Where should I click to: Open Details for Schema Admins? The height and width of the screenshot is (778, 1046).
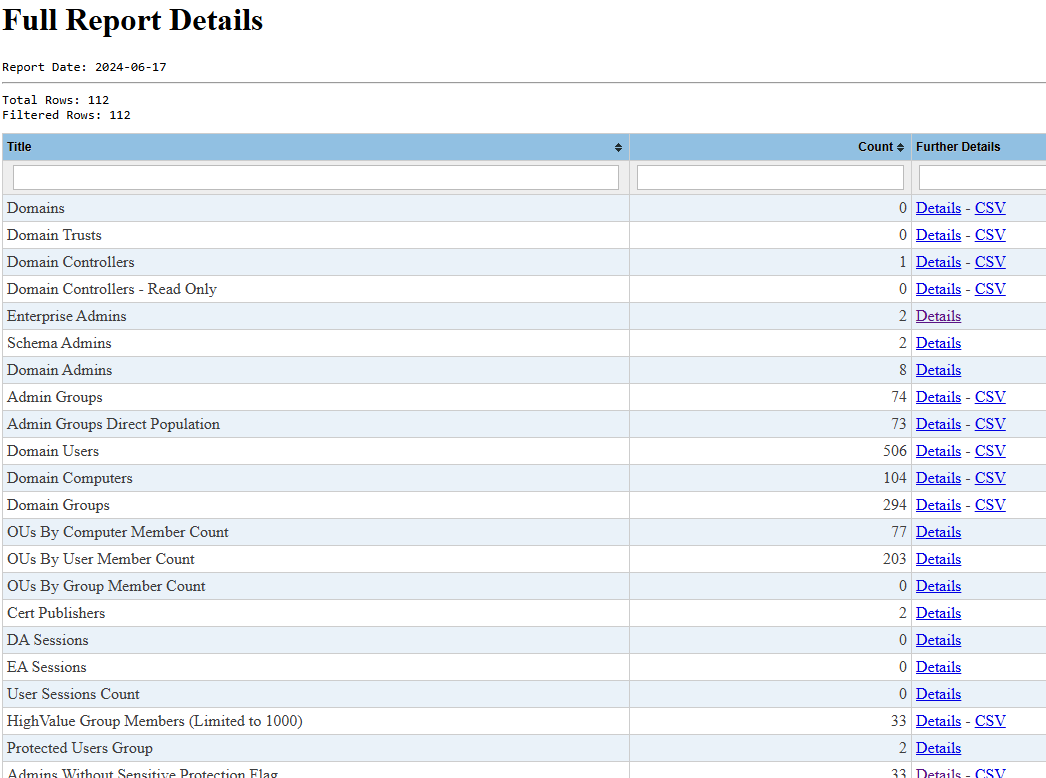click(x=938, y=342)
